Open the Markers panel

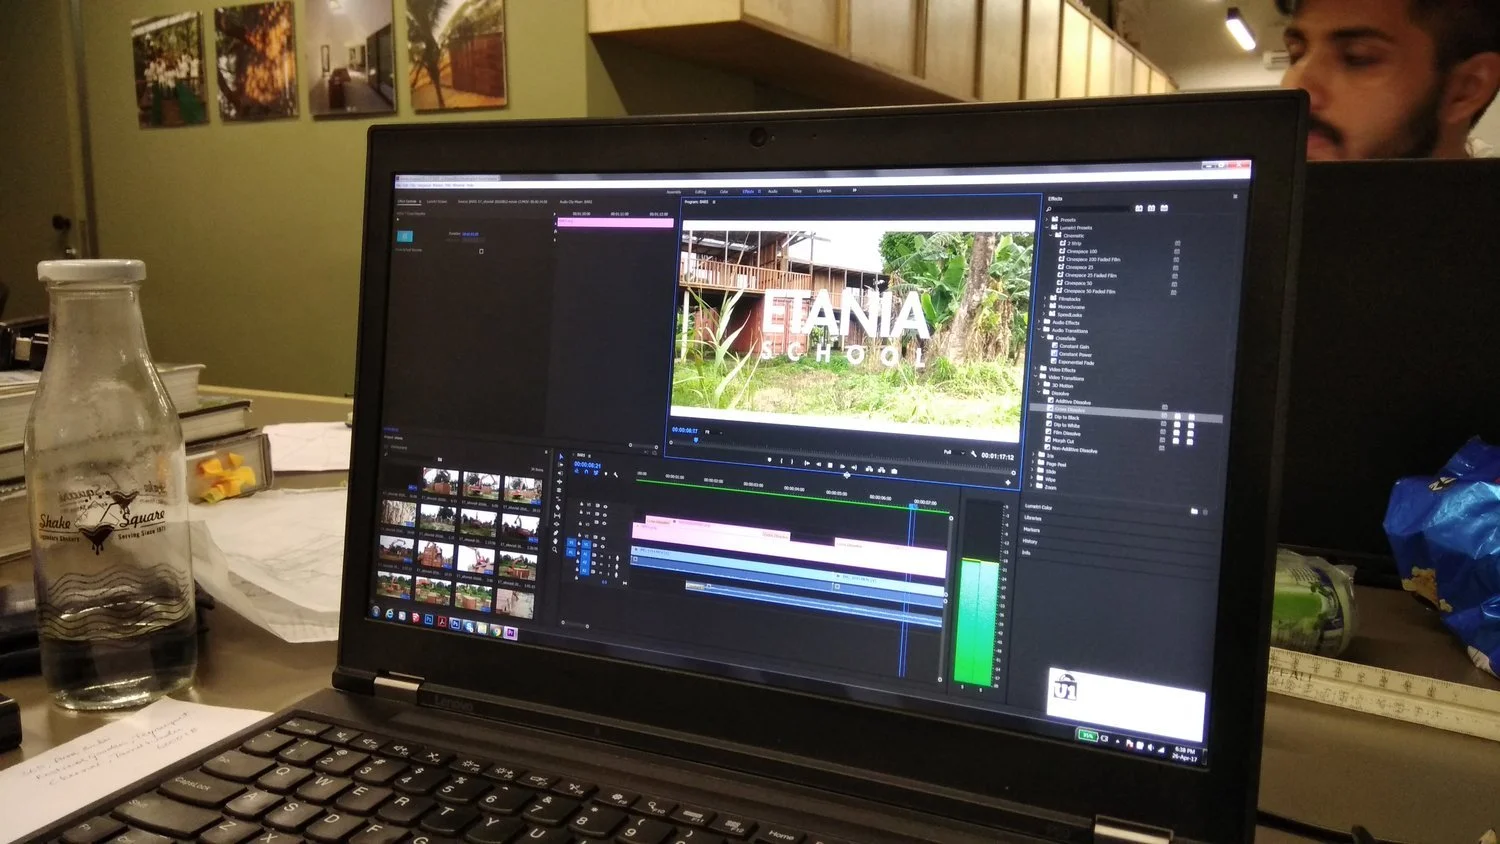(x=1032, y=530)
